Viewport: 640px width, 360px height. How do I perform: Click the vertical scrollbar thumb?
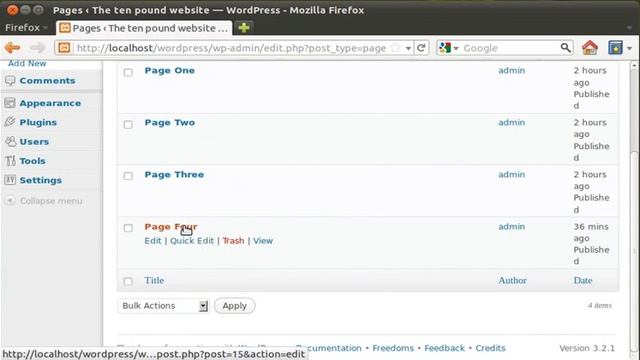(635, 250)
